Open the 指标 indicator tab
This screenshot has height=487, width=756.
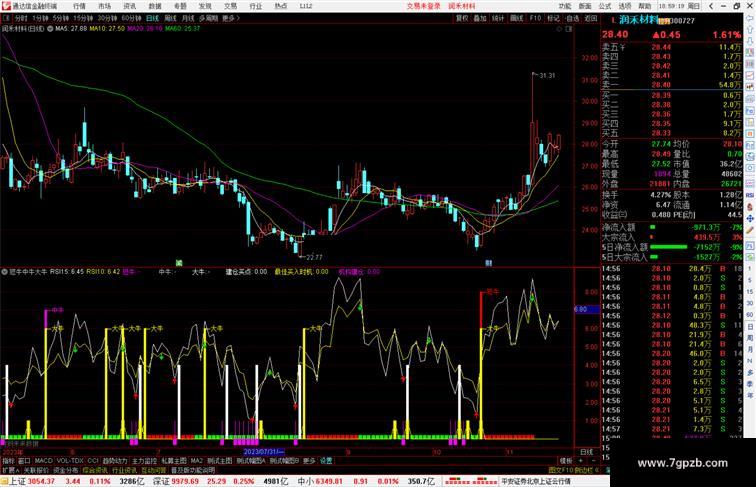coord(8,461)
